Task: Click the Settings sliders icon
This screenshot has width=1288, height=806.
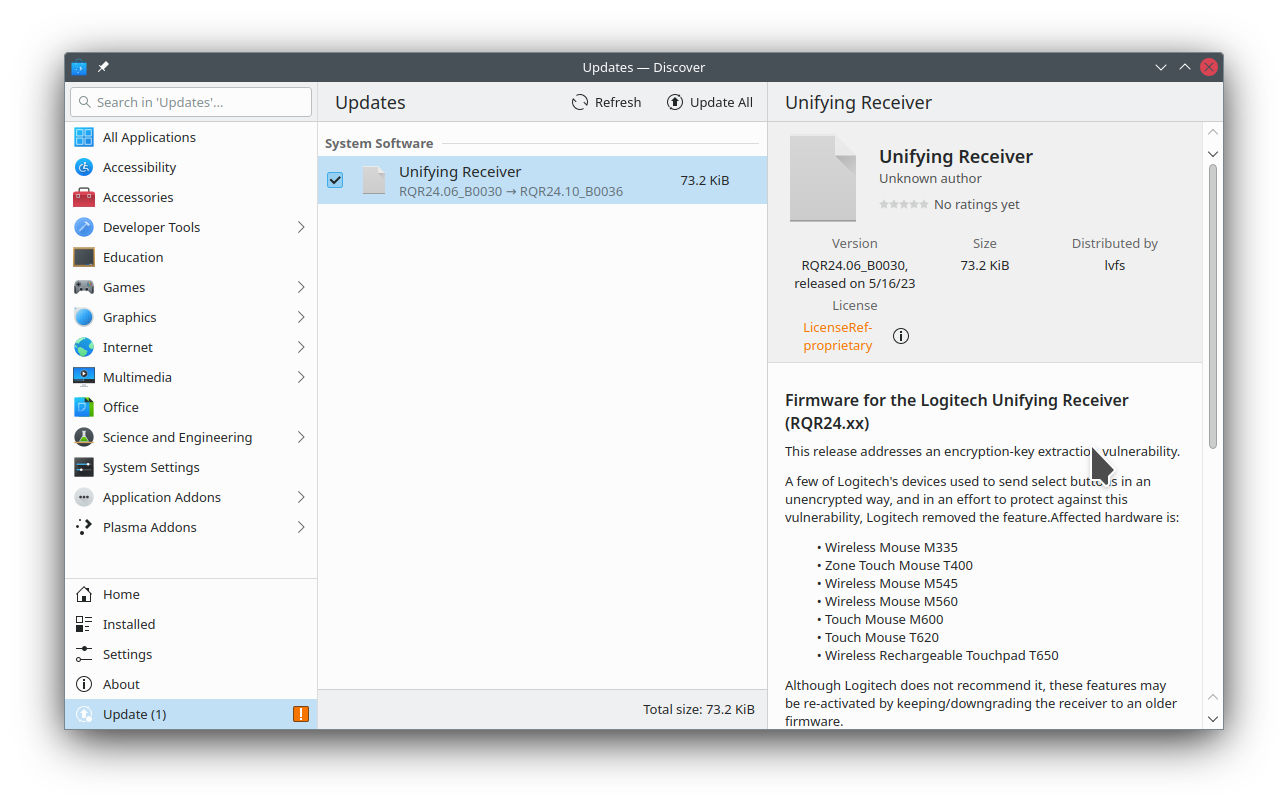Action: (x=84, y=654)
